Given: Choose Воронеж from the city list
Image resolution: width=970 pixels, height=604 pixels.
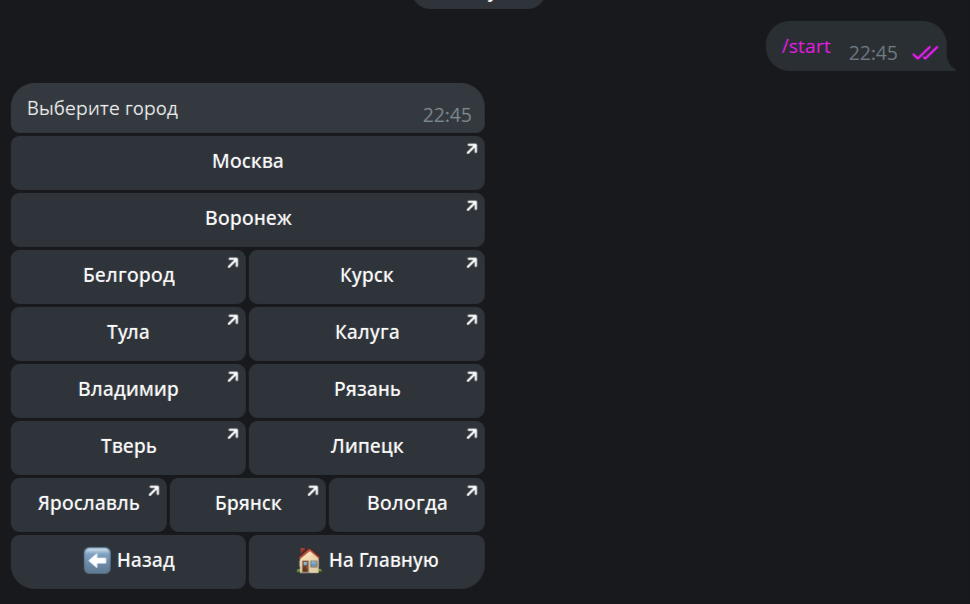Looking at the screenshot, I should coord(247,220).
